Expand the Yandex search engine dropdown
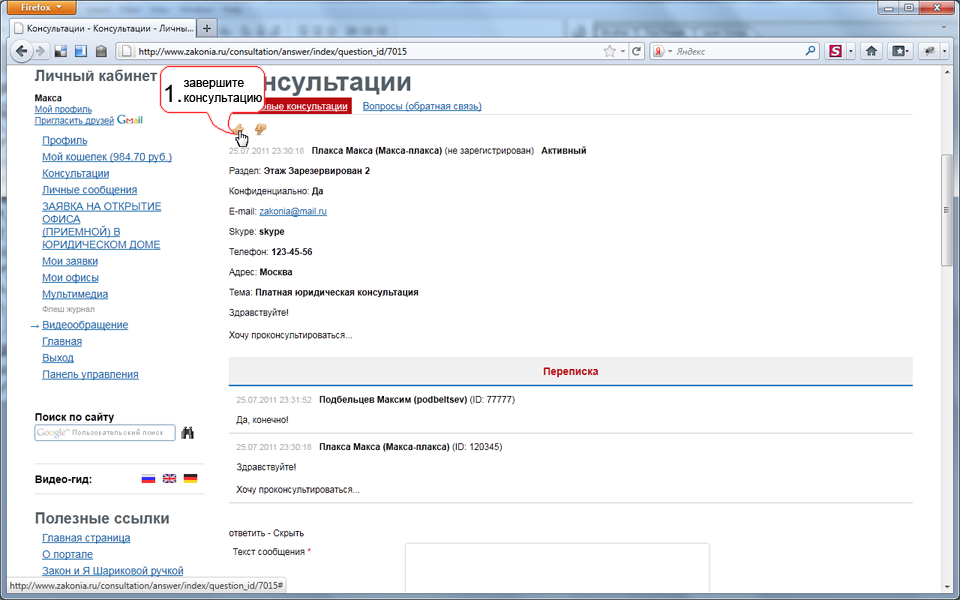This screenshot has height=600, width=960. [x=664, y=51]
